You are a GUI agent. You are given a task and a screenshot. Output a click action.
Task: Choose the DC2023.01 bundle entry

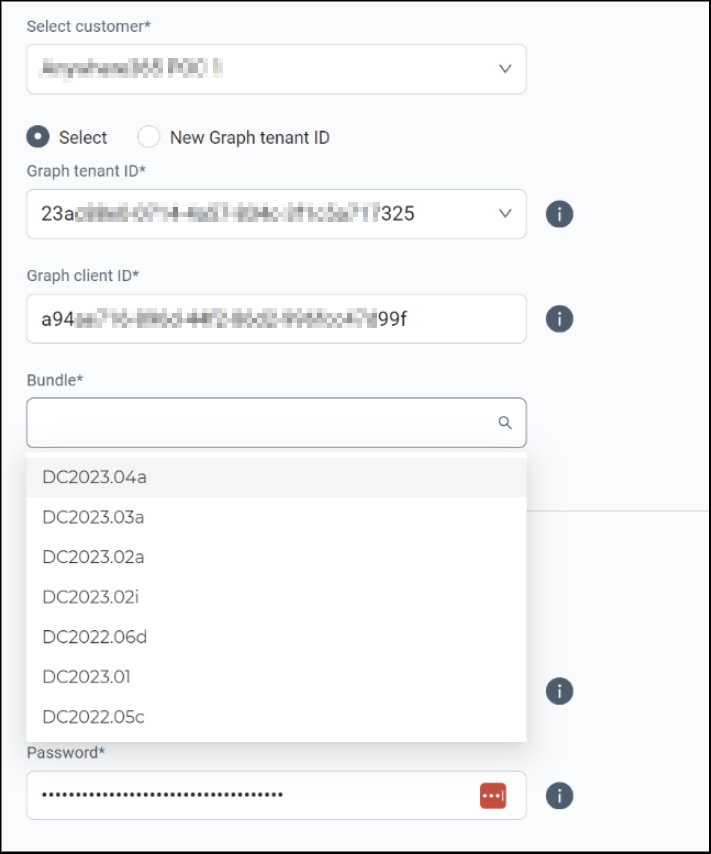[x=276, y=677]
